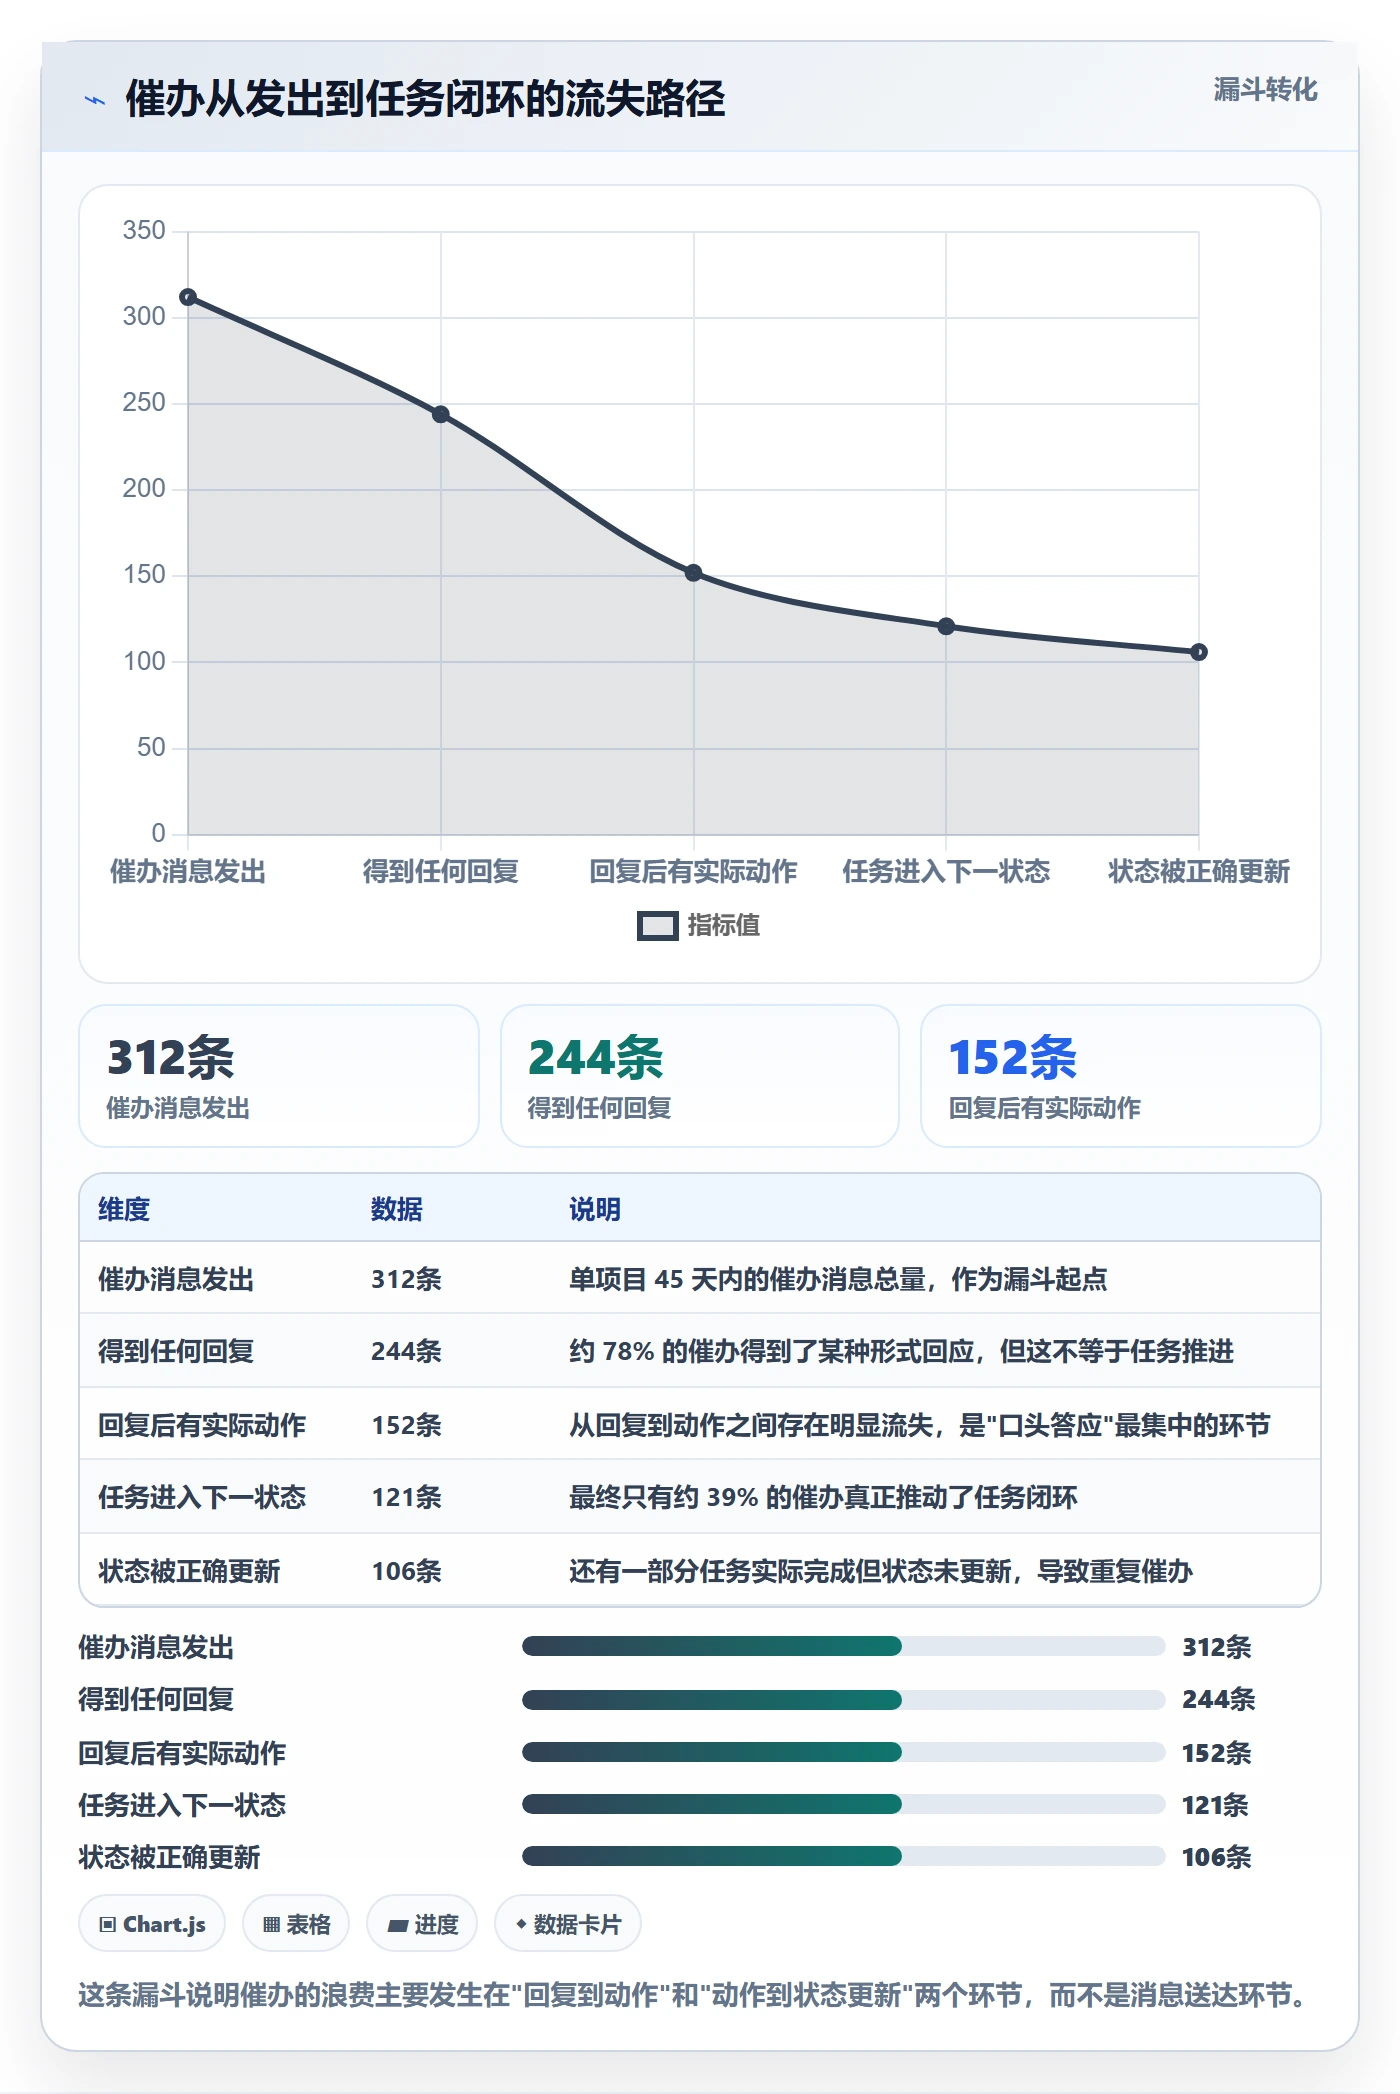The width and height of the screenshot is (1400, 2094).
Task: Click the y-axis value 350
Action: tap(144, 231)
